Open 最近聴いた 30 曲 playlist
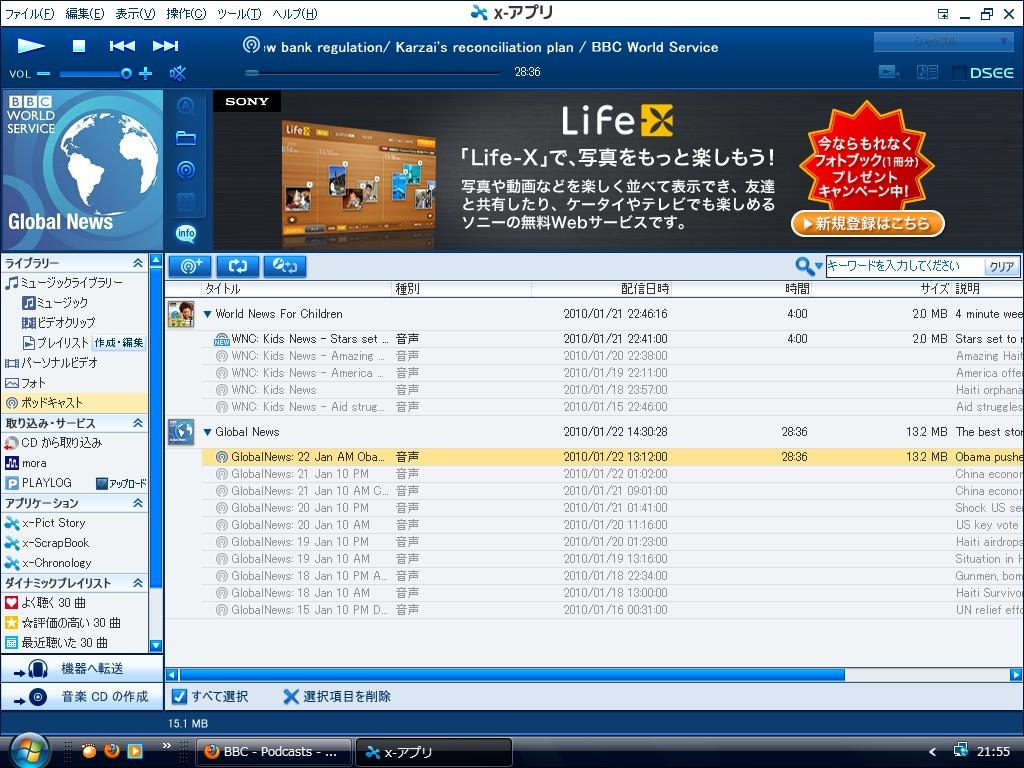Image resolution: width=1024 pixels, height=768 pixels. click(56, 643)
